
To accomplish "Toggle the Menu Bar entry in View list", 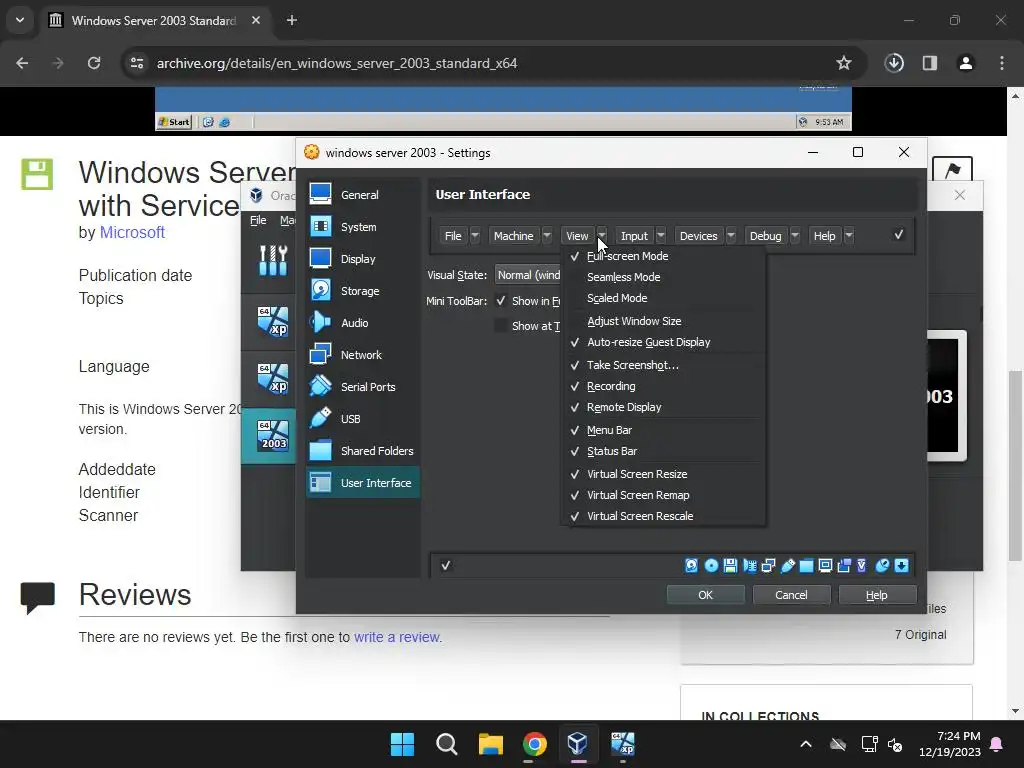I will click(663, 430).
